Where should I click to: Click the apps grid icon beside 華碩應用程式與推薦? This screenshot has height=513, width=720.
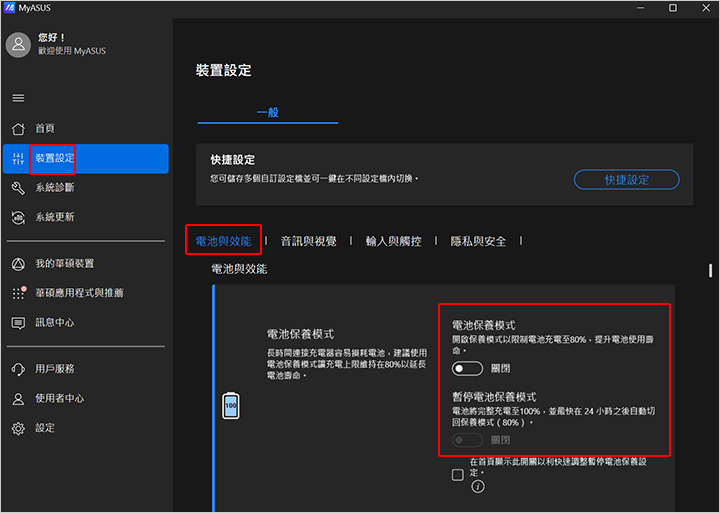pyautogui.click(x=18, y=293)
